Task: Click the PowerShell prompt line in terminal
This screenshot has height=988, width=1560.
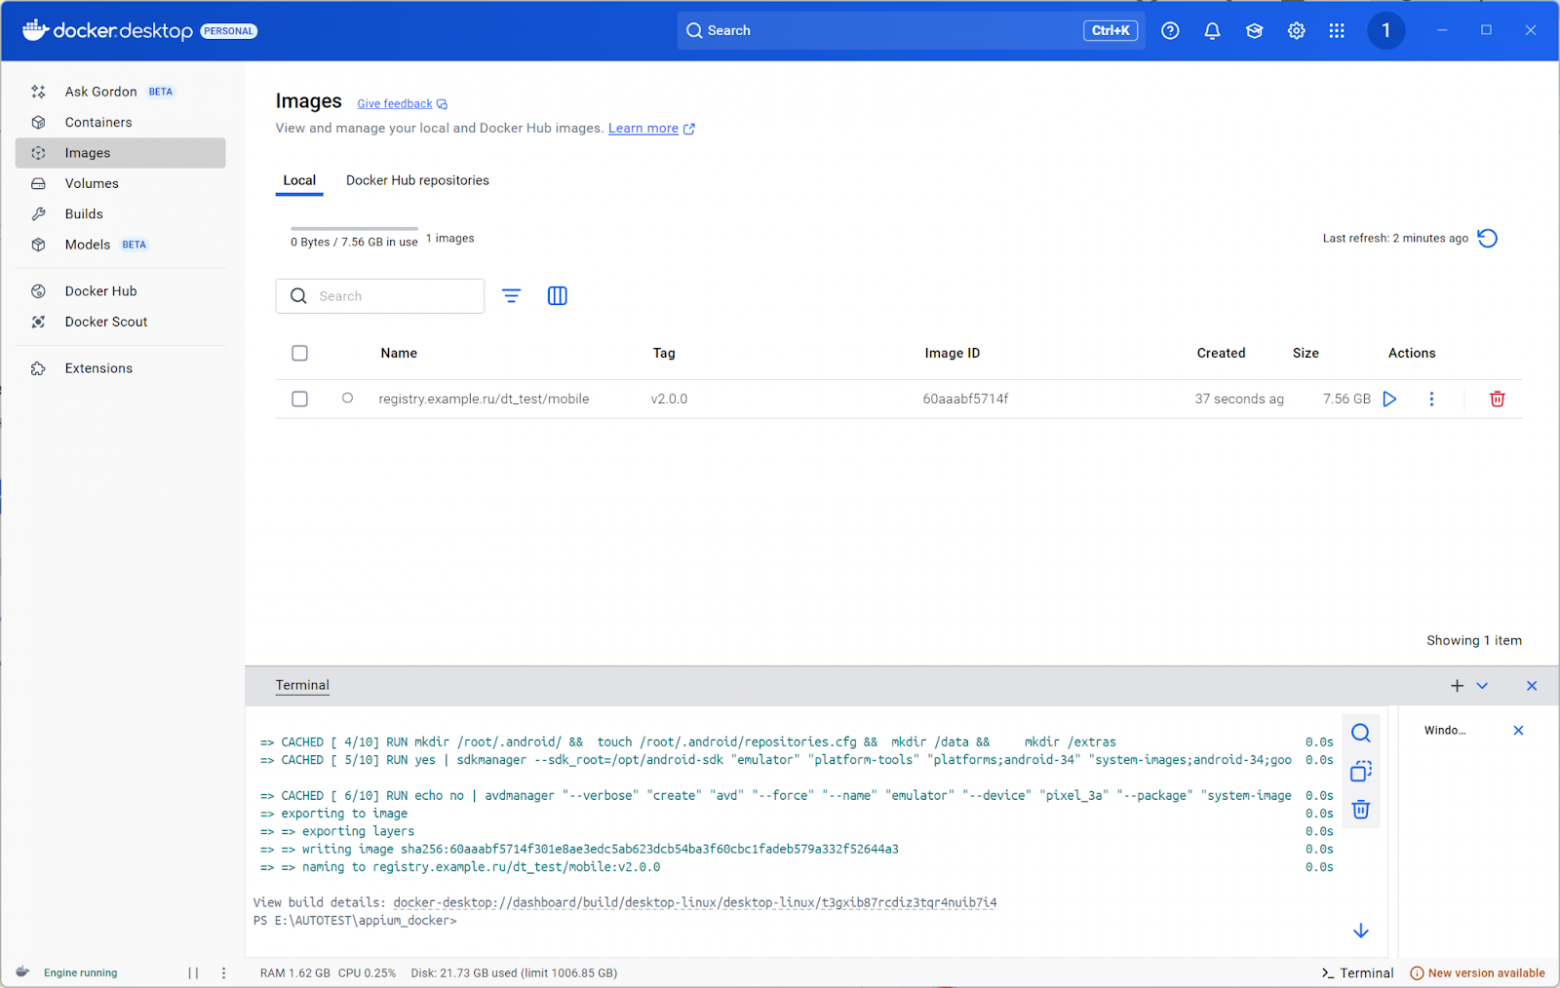Action: [355, 921]
